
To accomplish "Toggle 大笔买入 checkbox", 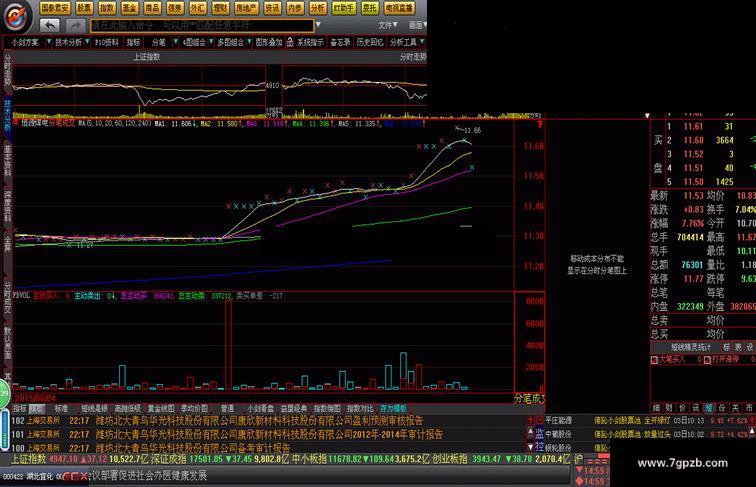I will pos(654,360).
